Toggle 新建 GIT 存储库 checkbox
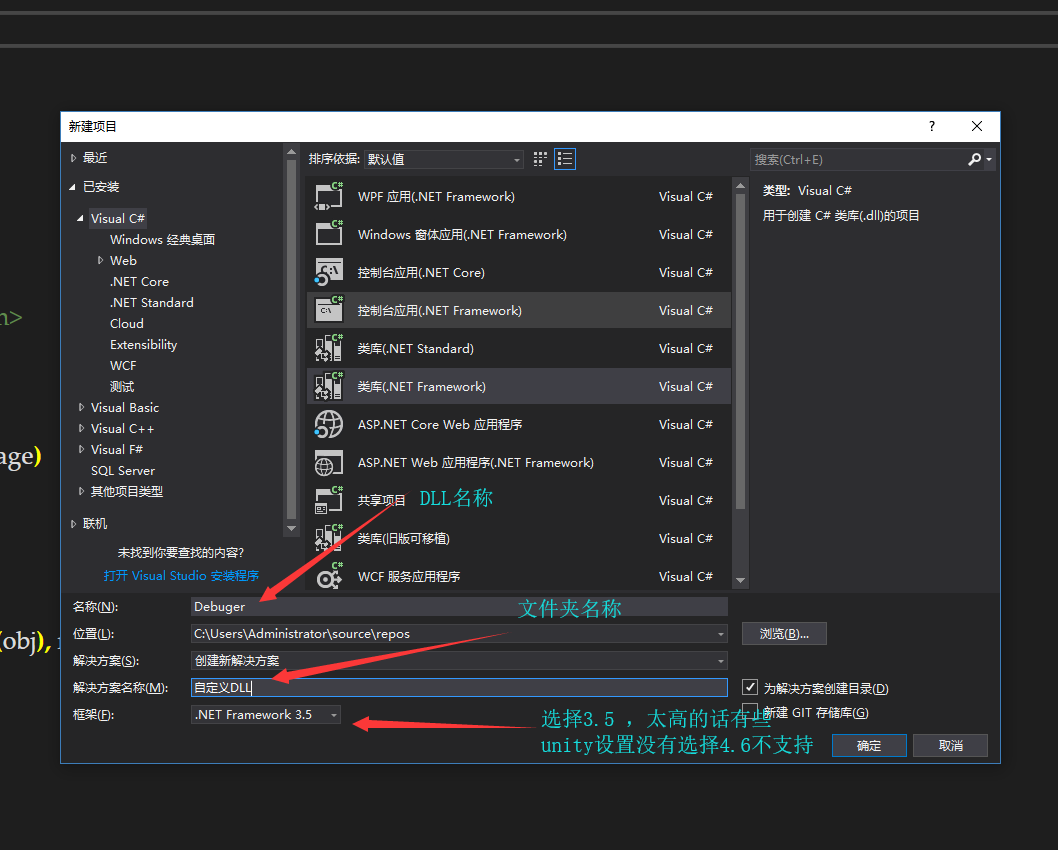Viewport: 1058px width, 850px height. click(x=750, y=712)
